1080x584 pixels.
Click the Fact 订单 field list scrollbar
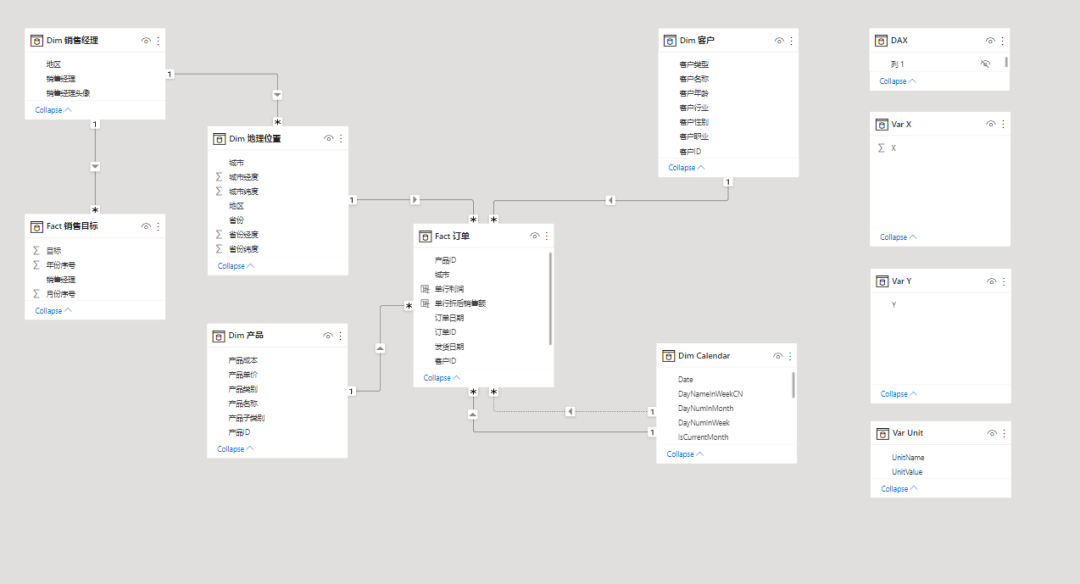(x=550, y=298)
